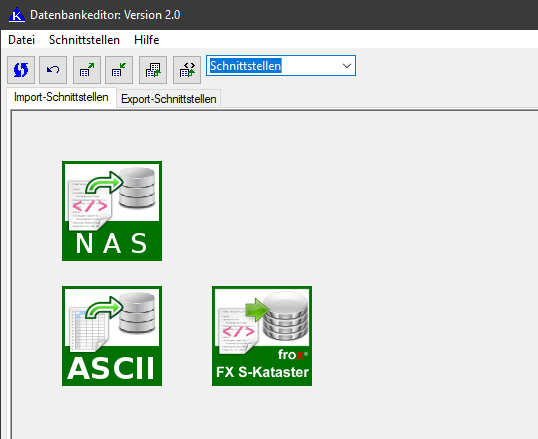
Task: Switch to the Export-Schnittstellen tab
Action: point(168,99)
